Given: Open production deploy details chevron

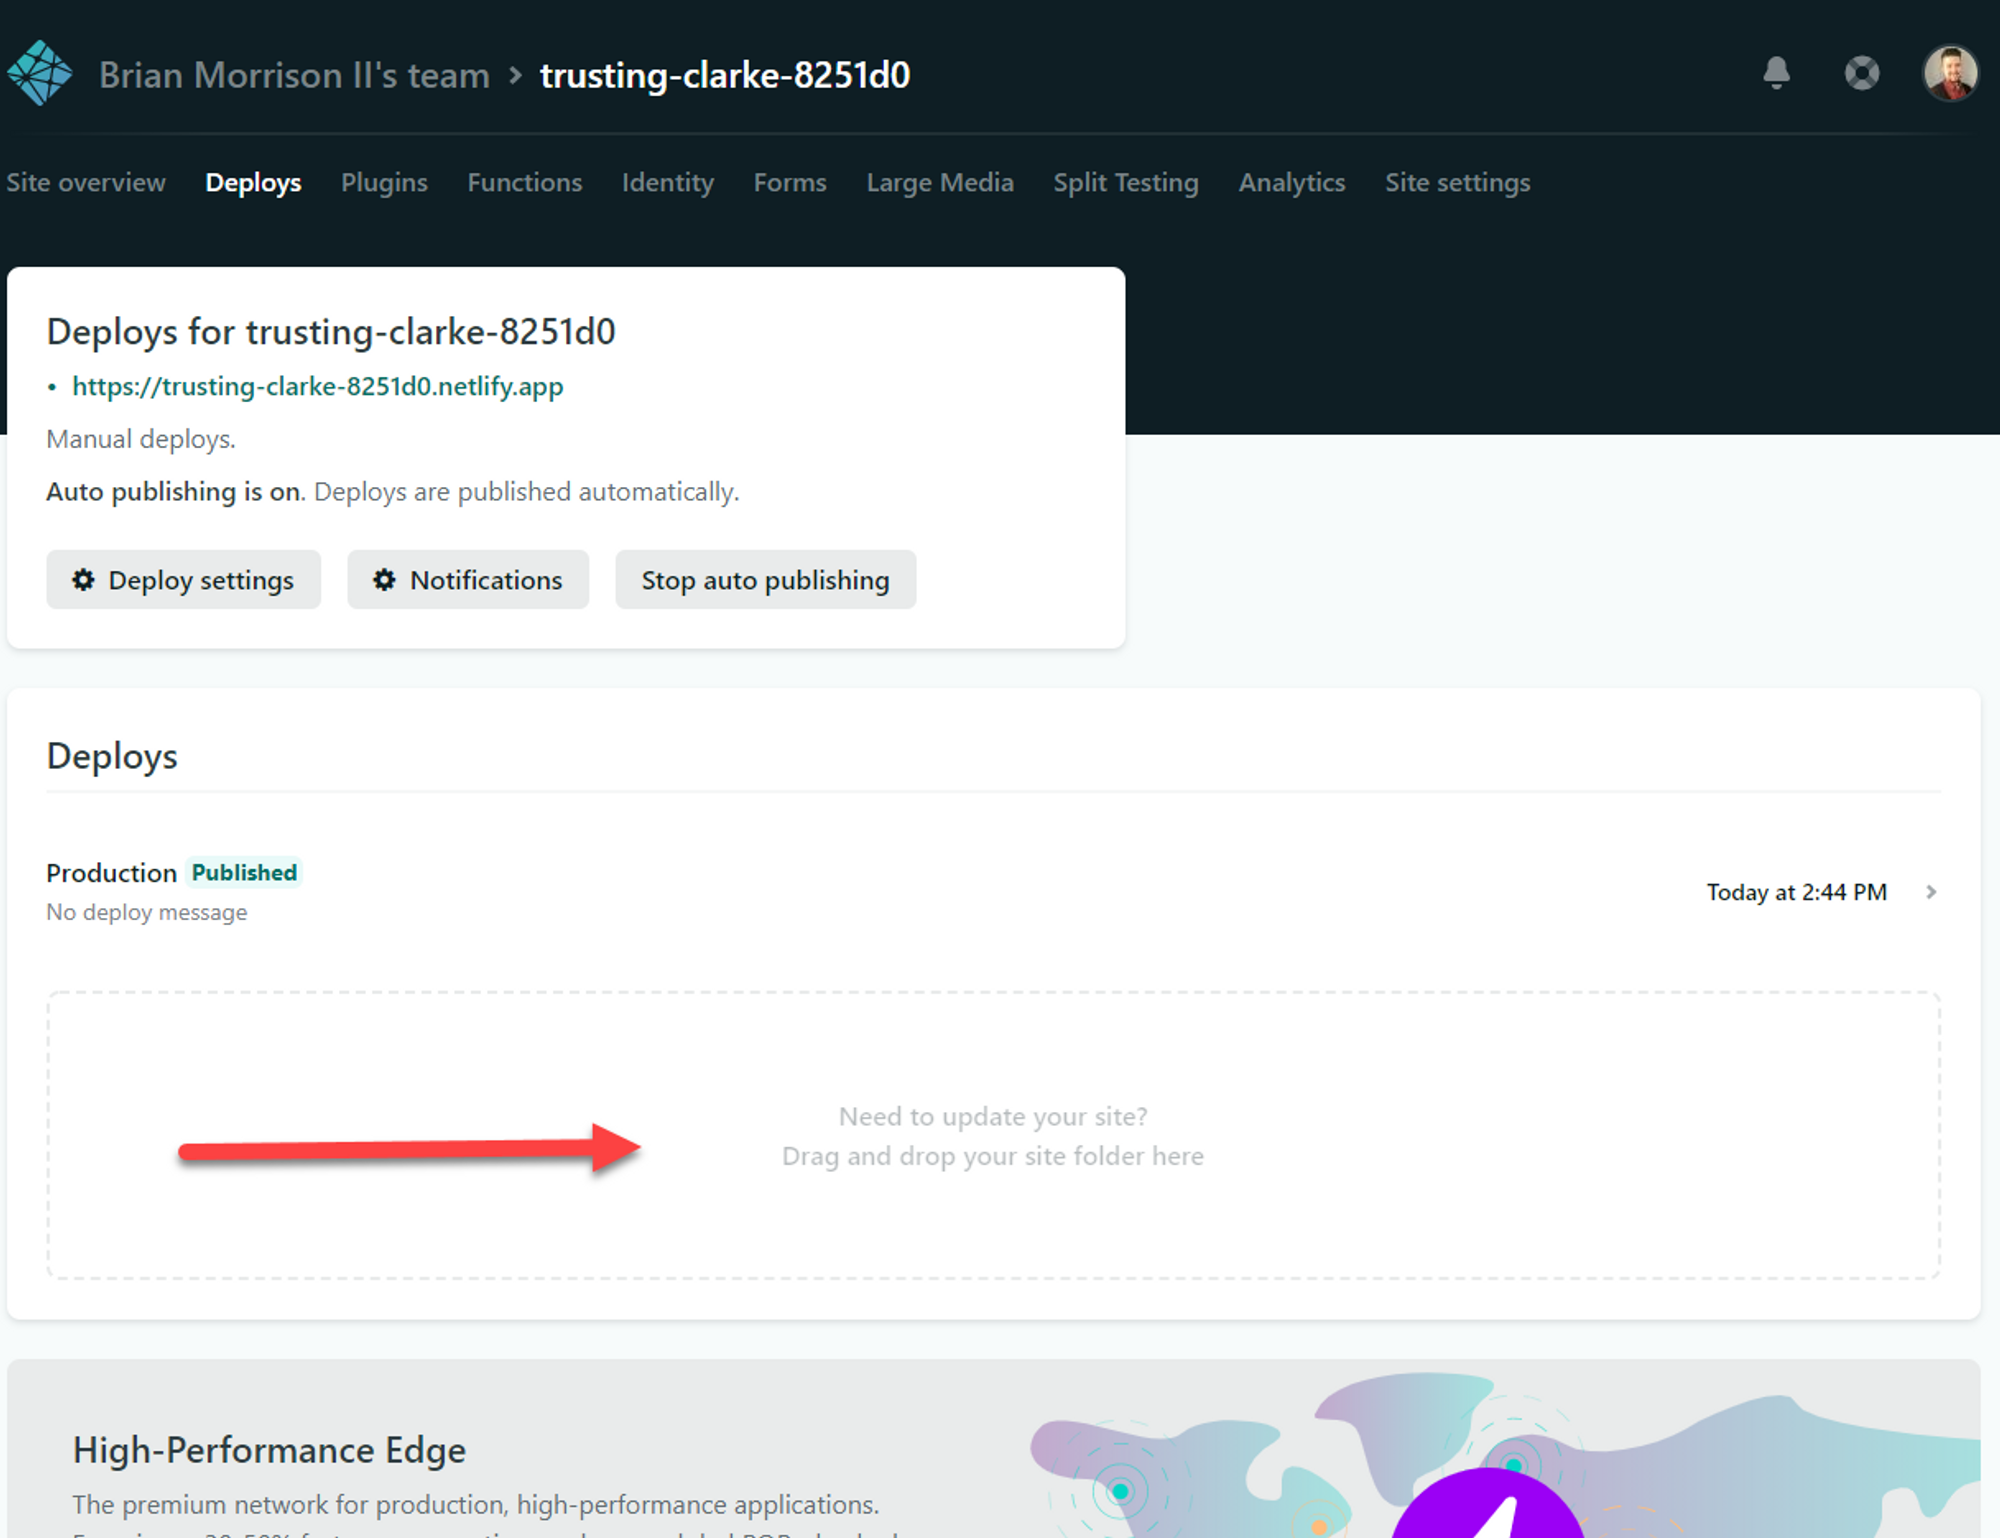Looking at the screenshot, I should 1931,892.
